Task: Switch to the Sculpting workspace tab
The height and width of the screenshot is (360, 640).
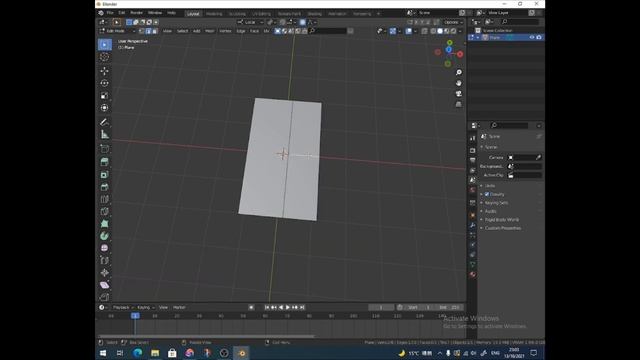Action: tap(237, 13)
